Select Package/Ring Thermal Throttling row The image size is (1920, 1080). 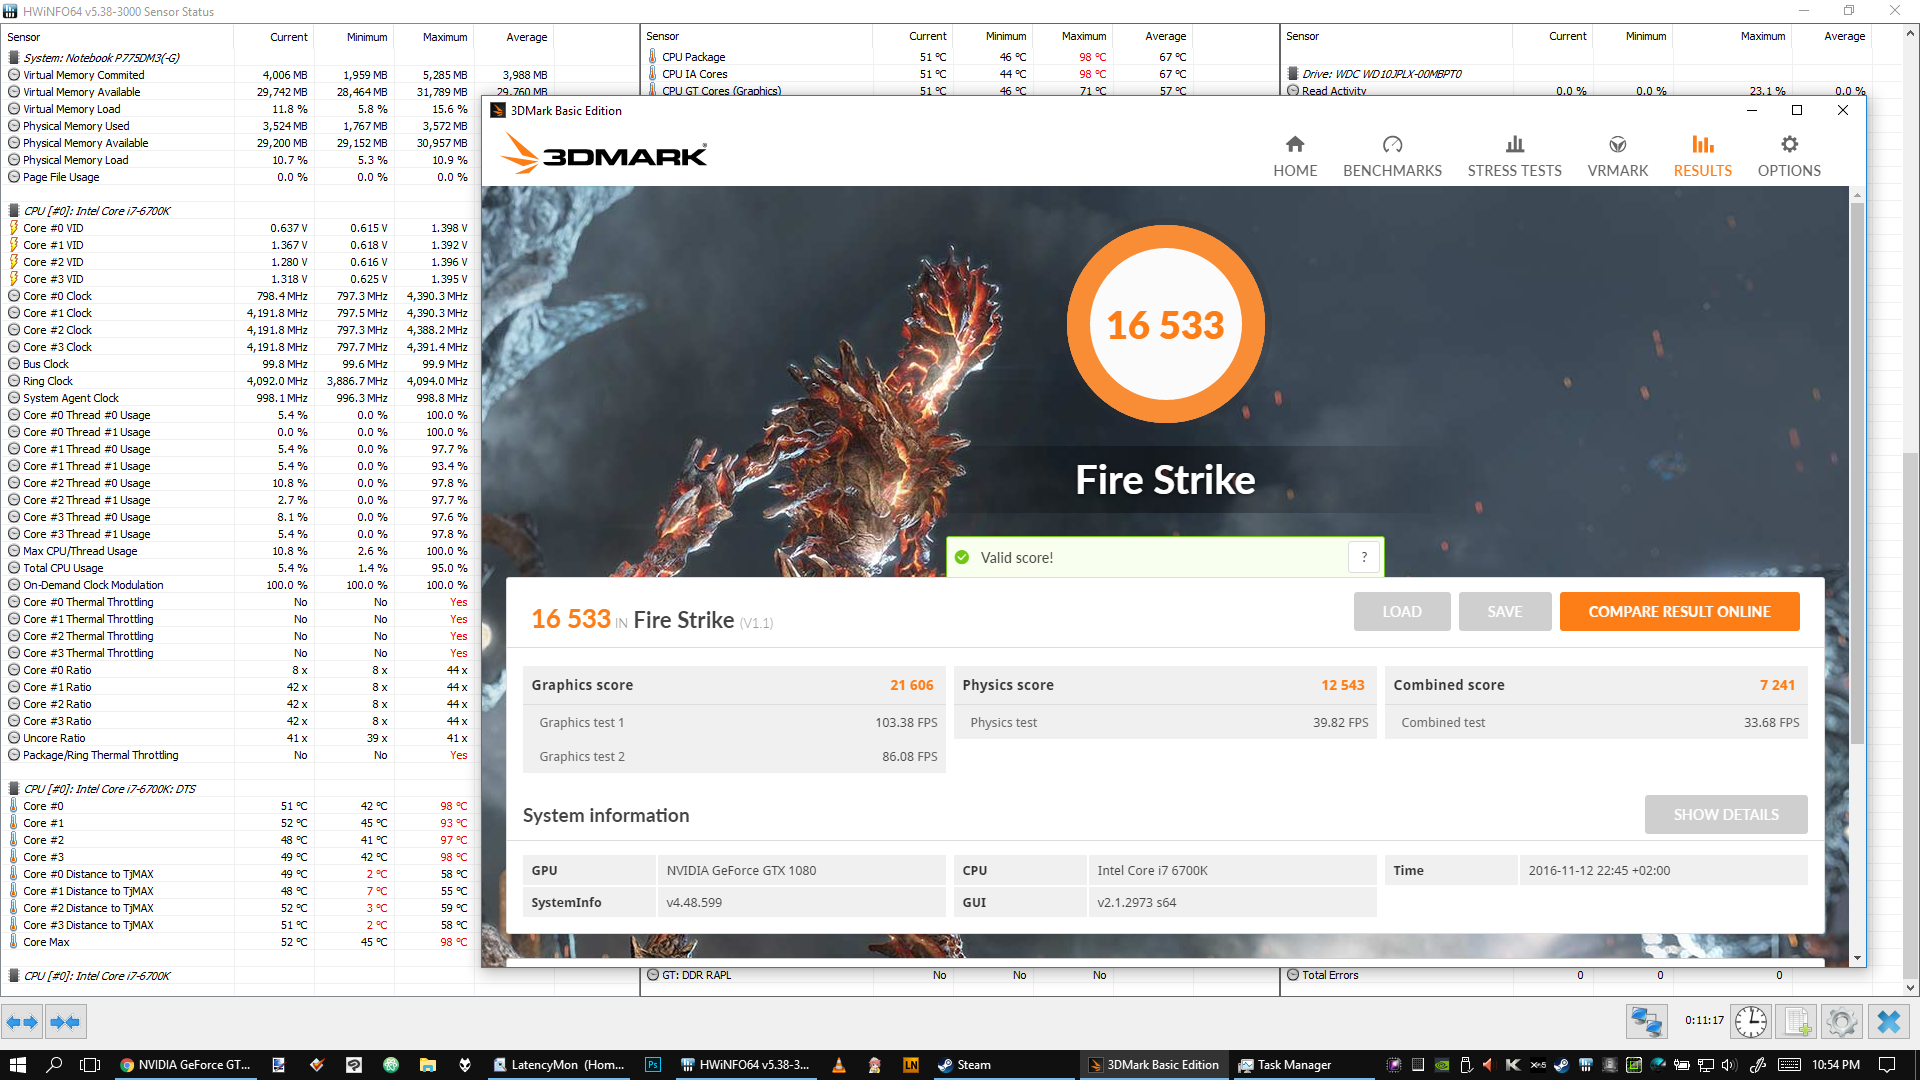point(238,755)
